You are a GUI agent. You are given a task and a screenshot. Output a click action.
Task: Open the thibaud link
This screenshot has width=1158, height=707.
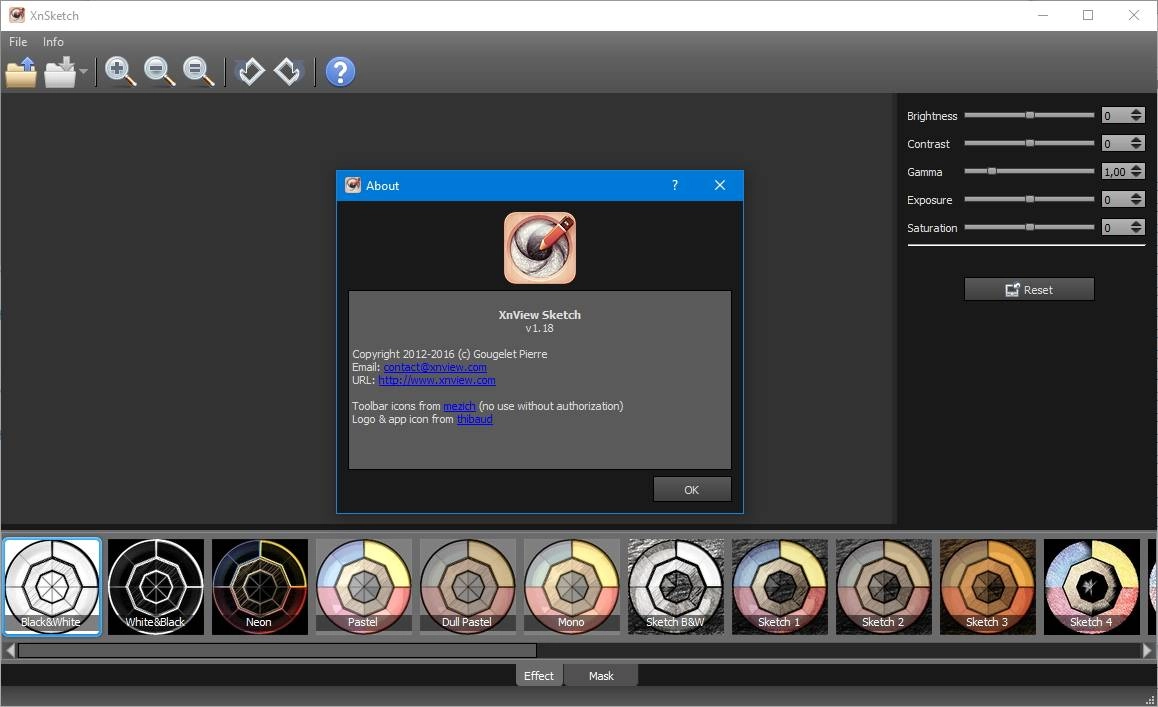475,420
